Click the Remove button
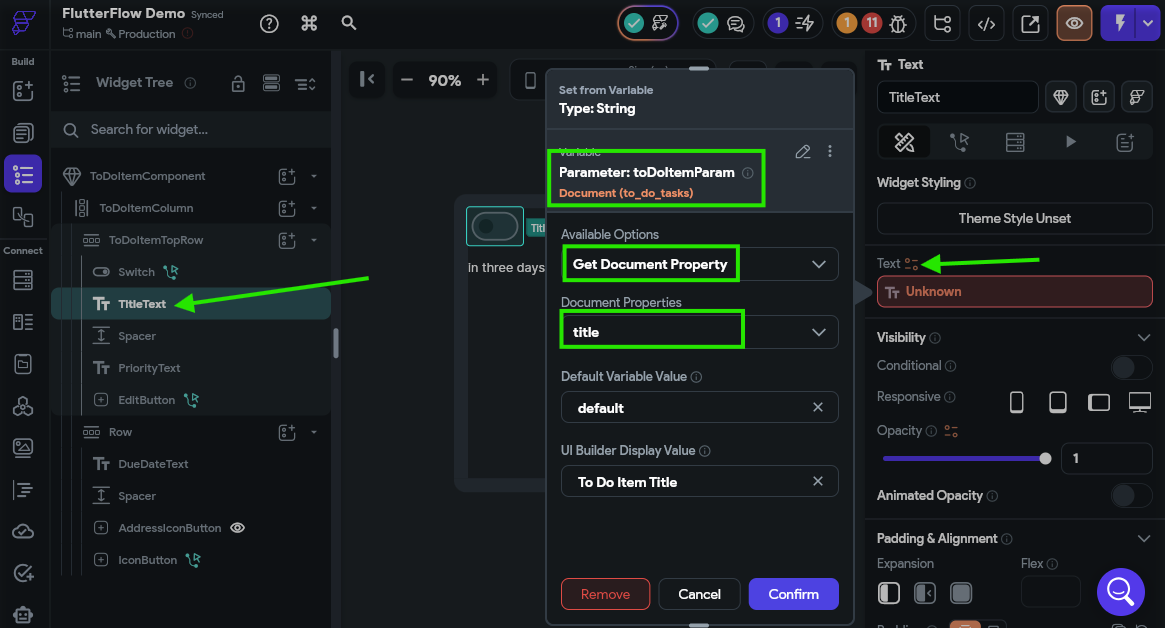 pyautogui.click(x=605, y=594)
